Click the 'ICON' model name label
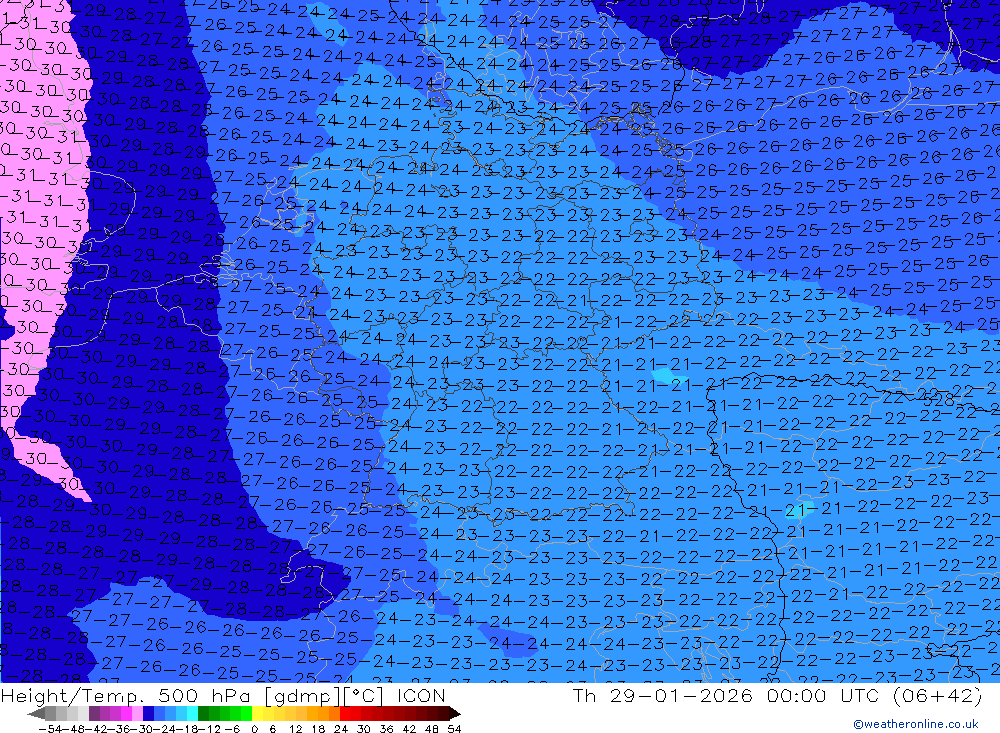1000x733 pixels. click(x=422, y=695)
